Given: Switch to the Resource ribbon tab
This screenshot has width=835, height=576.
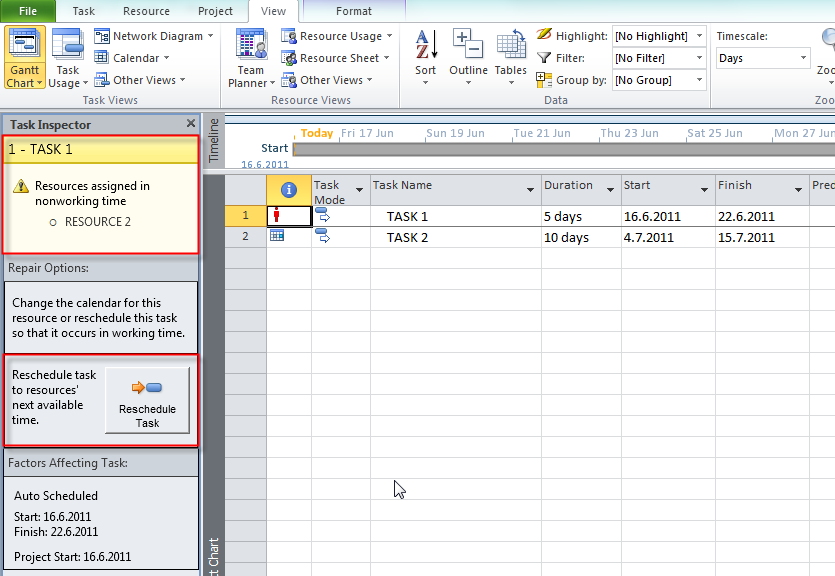Looking at the screenshot, I should coord(146,11).
